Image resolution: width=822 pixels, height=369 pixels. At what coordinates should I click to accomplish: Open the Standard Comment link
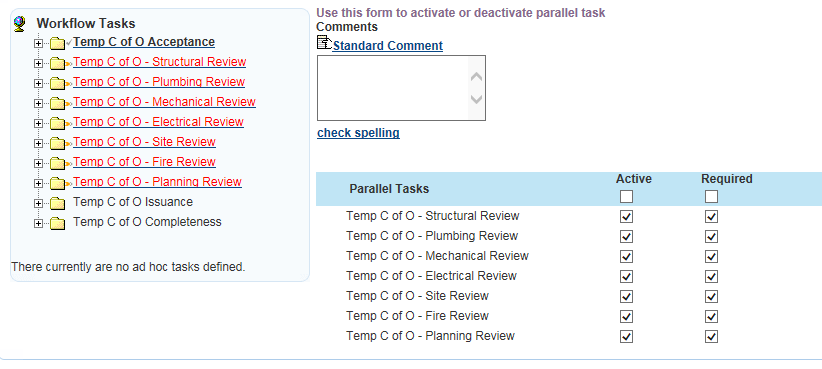coord(387,46)
